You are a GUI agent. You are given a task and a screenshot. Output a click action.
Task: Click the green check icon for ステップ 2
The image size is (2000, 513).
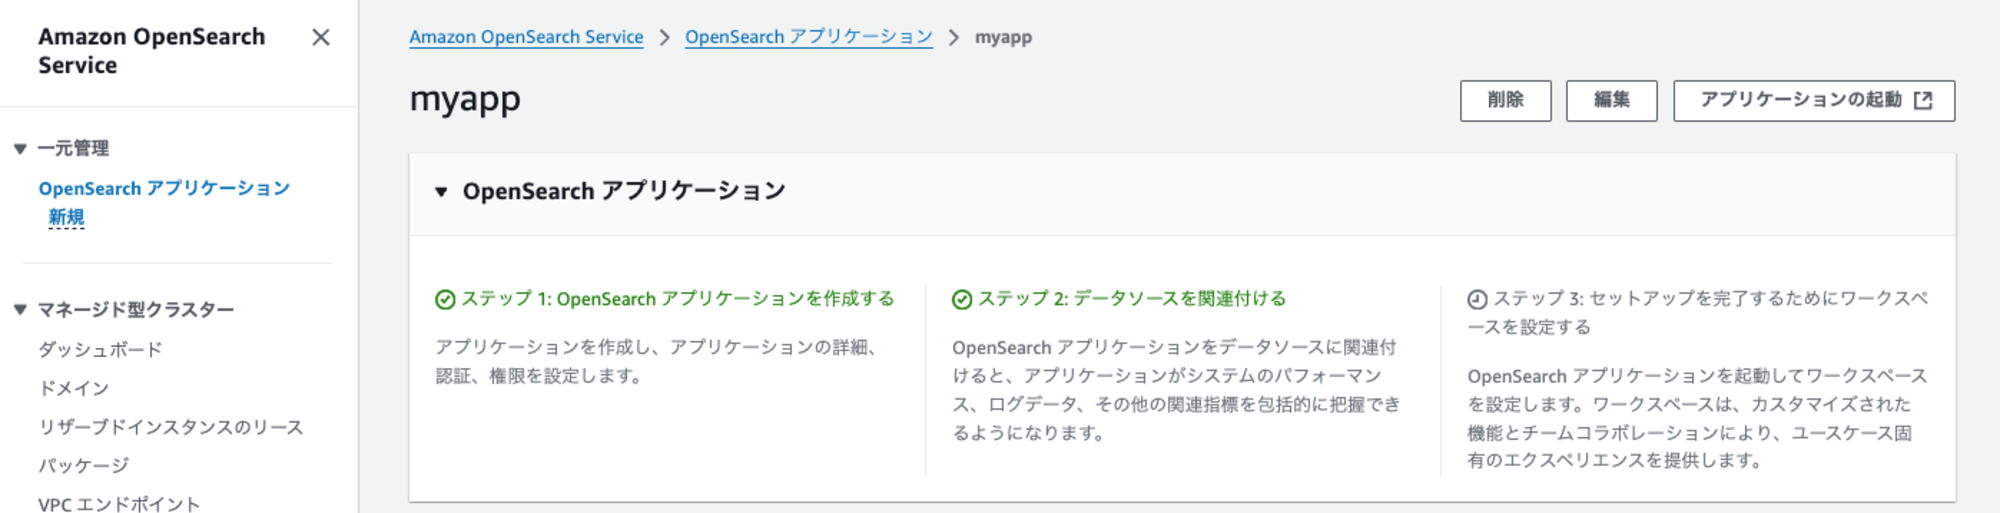point(962,299)
